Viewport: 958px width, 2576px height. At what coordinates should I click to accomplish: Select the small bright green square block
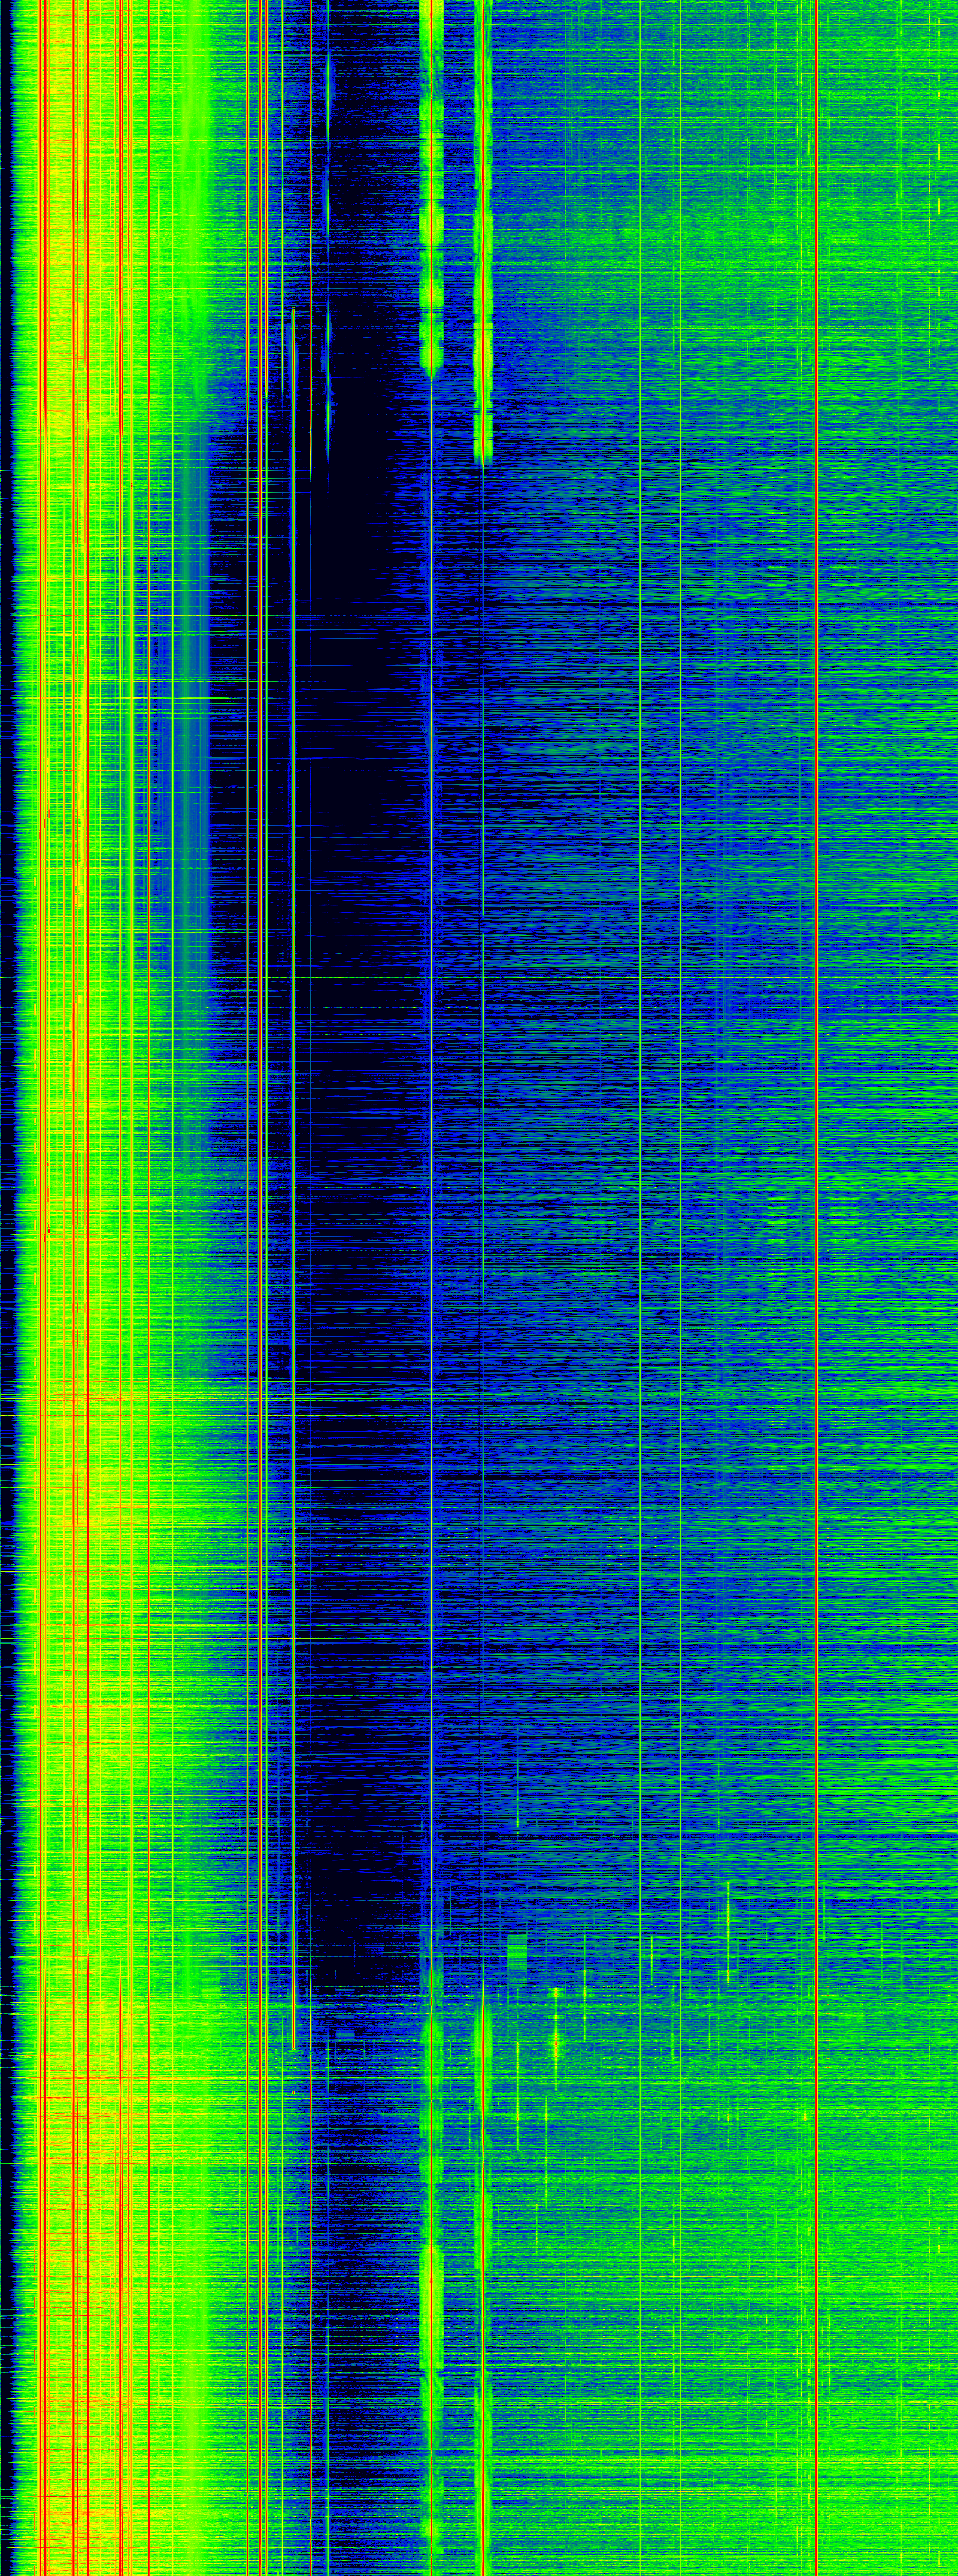tap(517, 1950)
